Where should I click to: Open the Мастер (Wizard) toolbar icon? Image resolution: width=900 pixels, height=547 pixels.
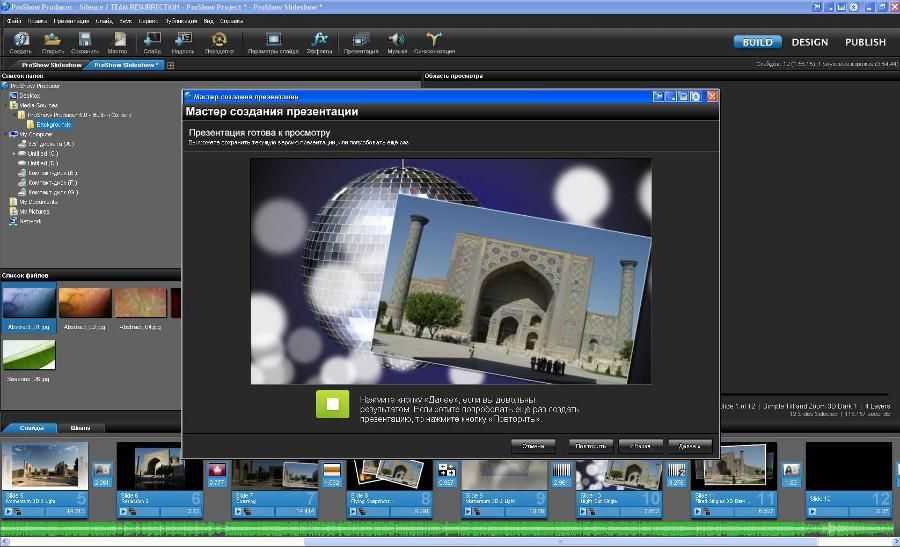(119, 40)
